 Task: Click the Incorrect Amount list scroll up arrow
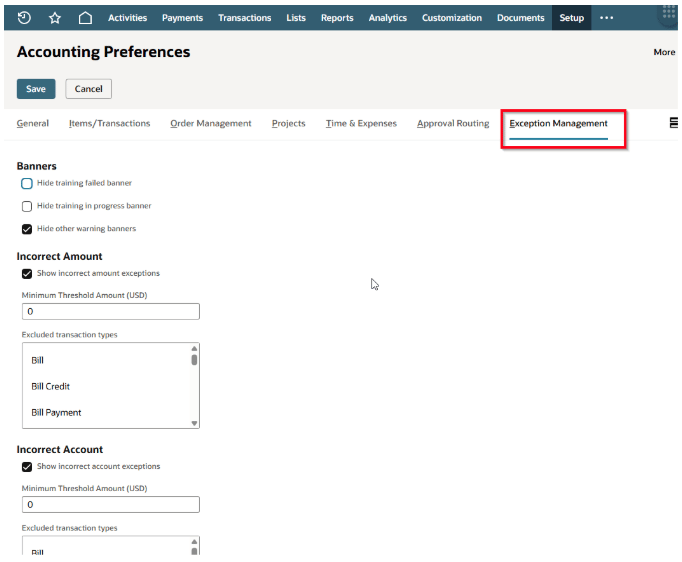(194, 348)
